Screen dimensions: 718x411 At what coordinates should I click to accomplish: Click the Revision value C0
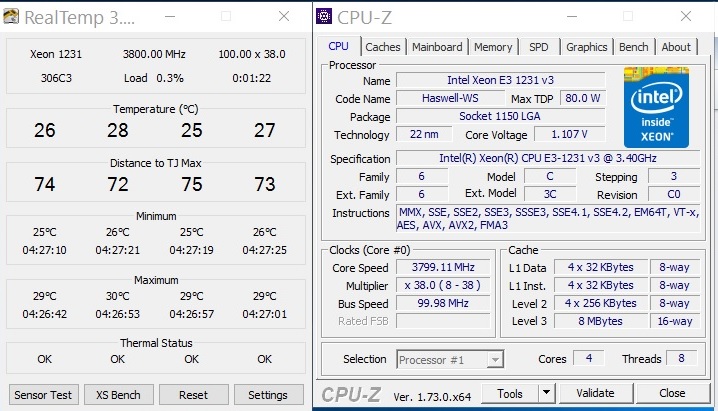pyautogui.click(x=674, y=194)
